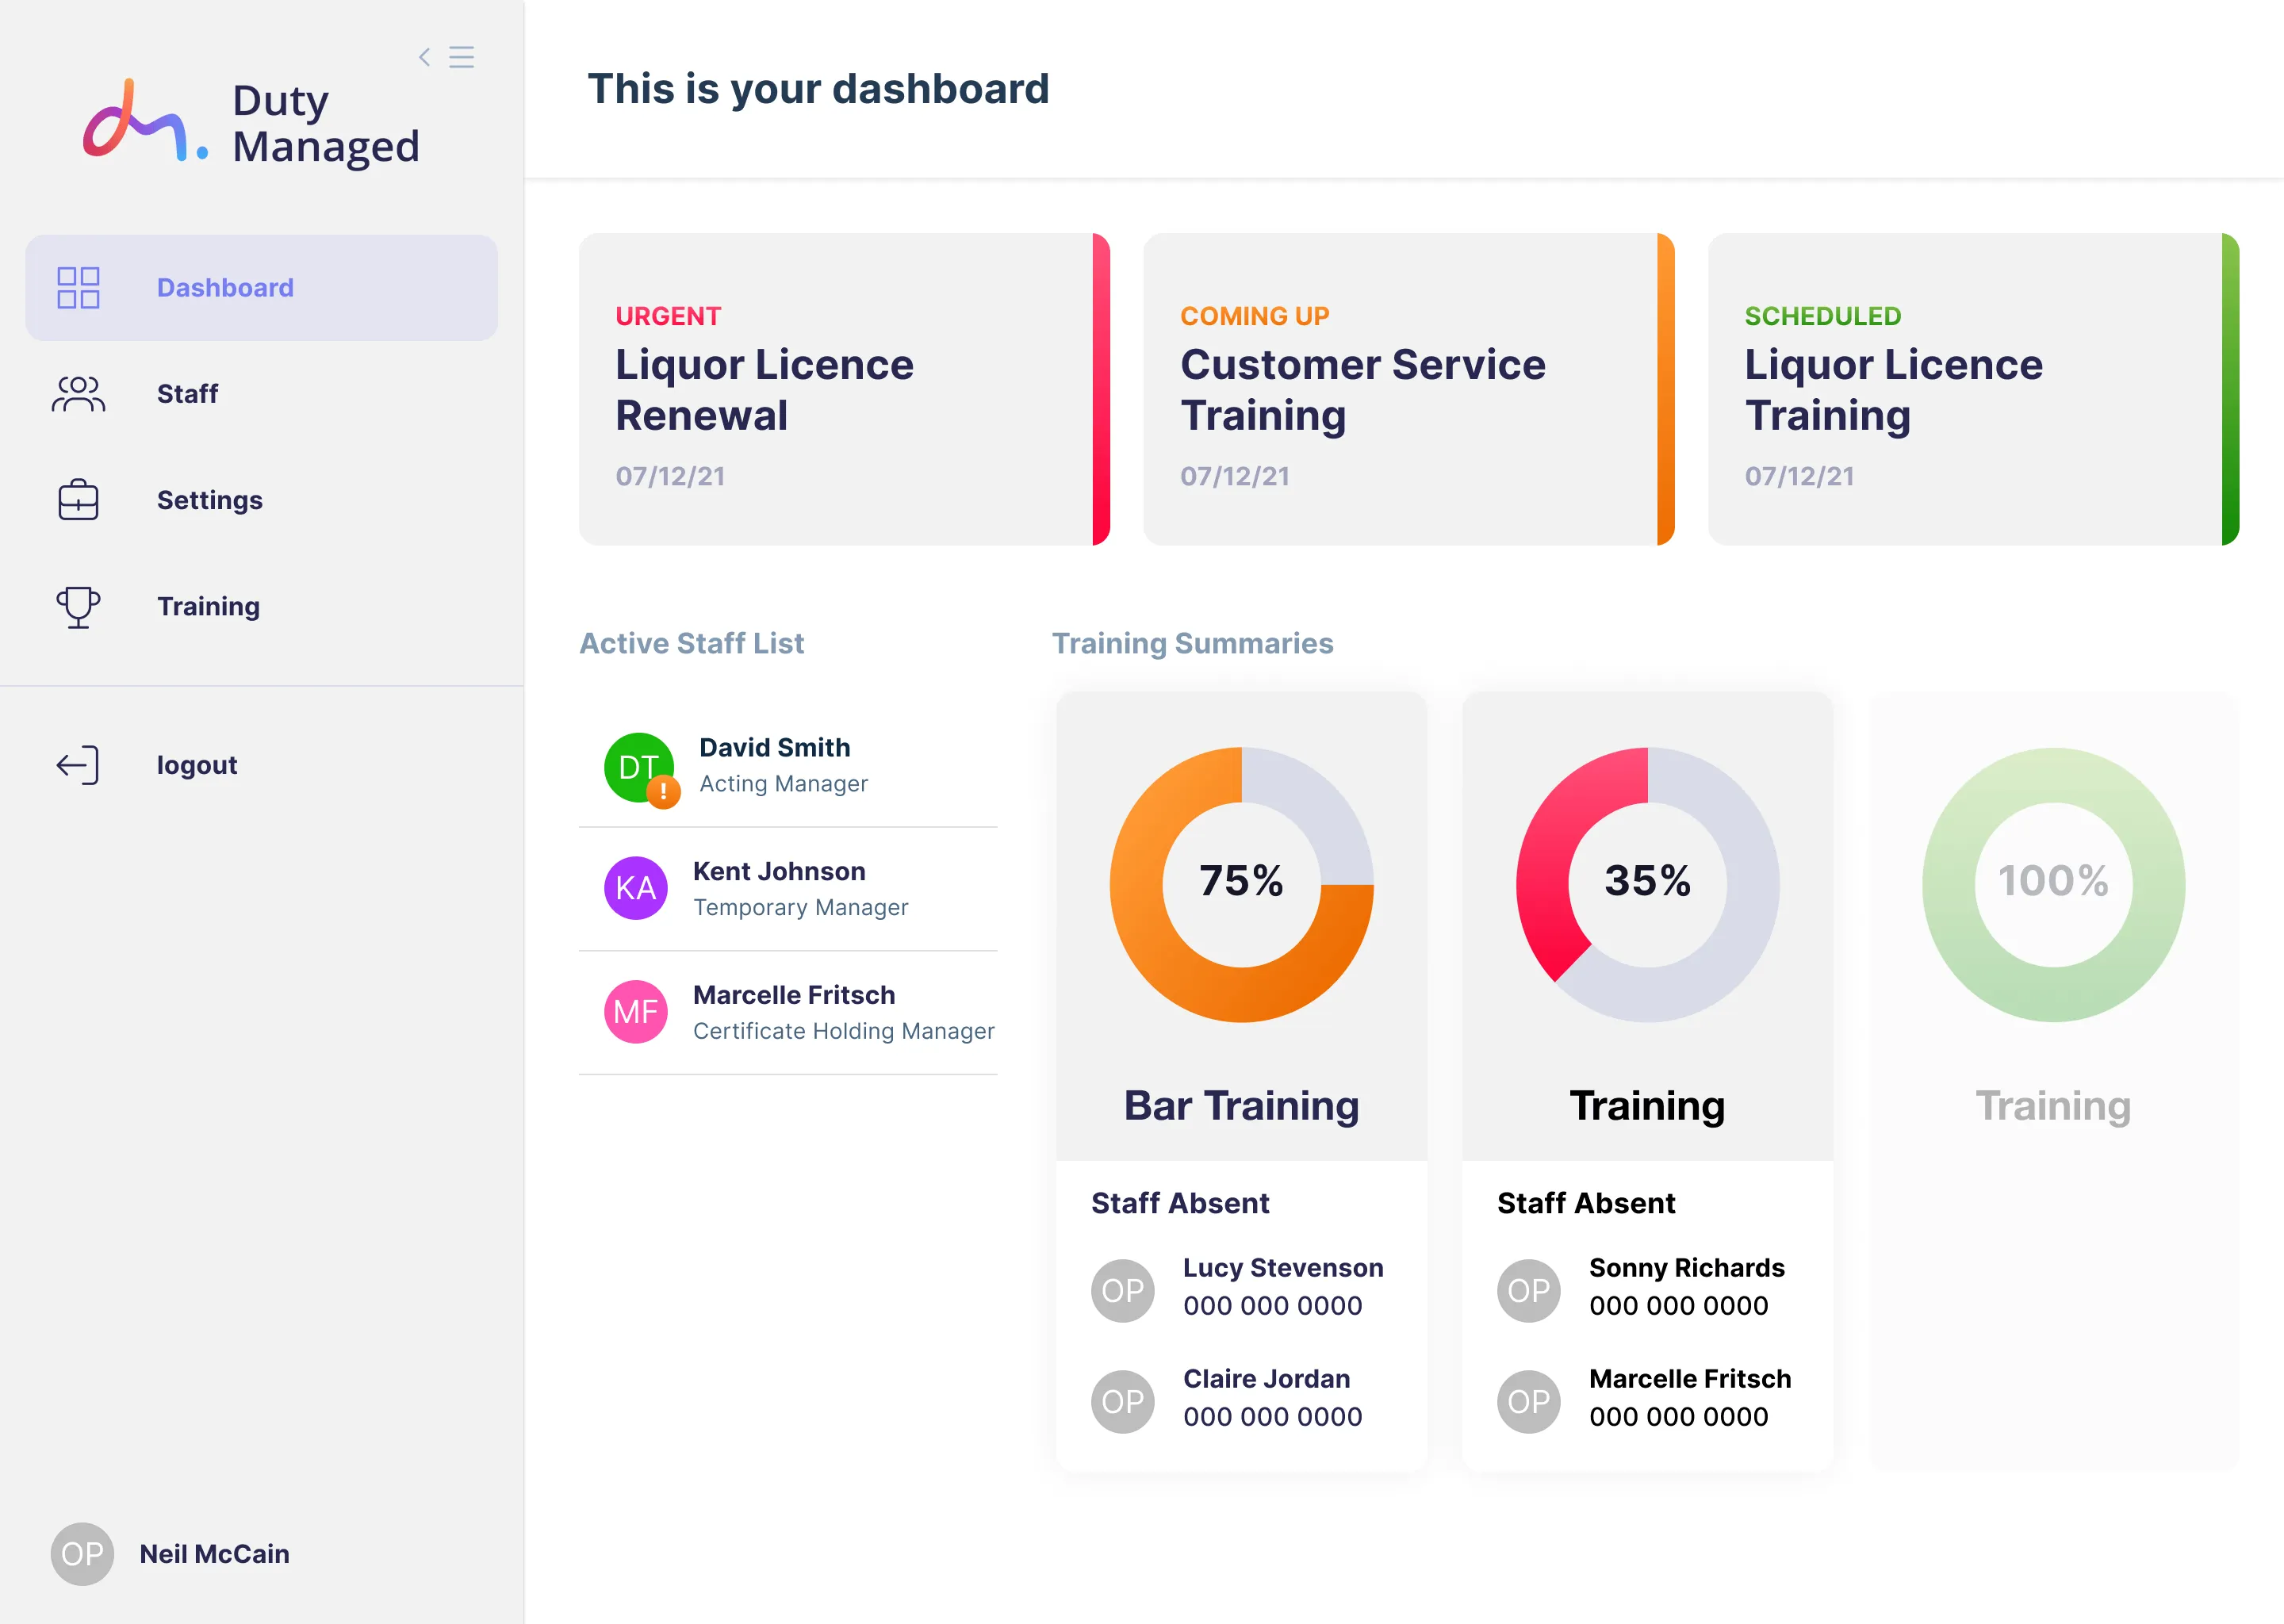Click David Smith's alert notification badge
2284x1624 pixels.
coord(664,793)
